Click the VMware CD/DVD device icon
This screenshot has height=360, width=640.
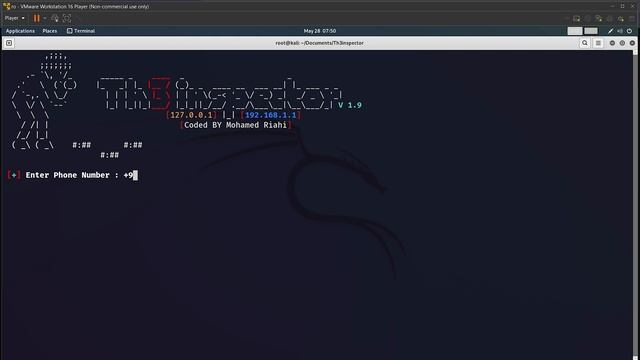[587, 18]
